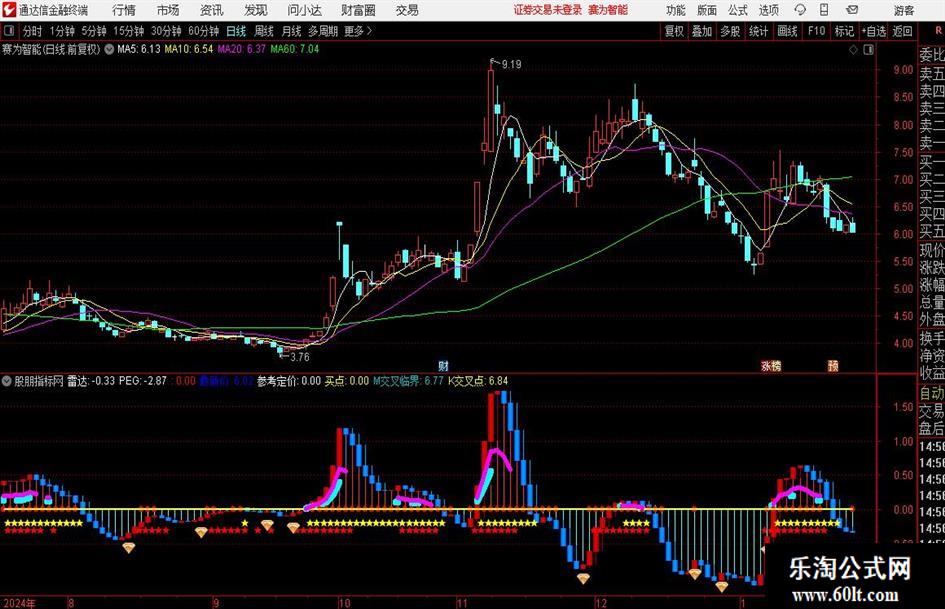Expand the 更多 period options
945x609 pixels.
point(359,31)
